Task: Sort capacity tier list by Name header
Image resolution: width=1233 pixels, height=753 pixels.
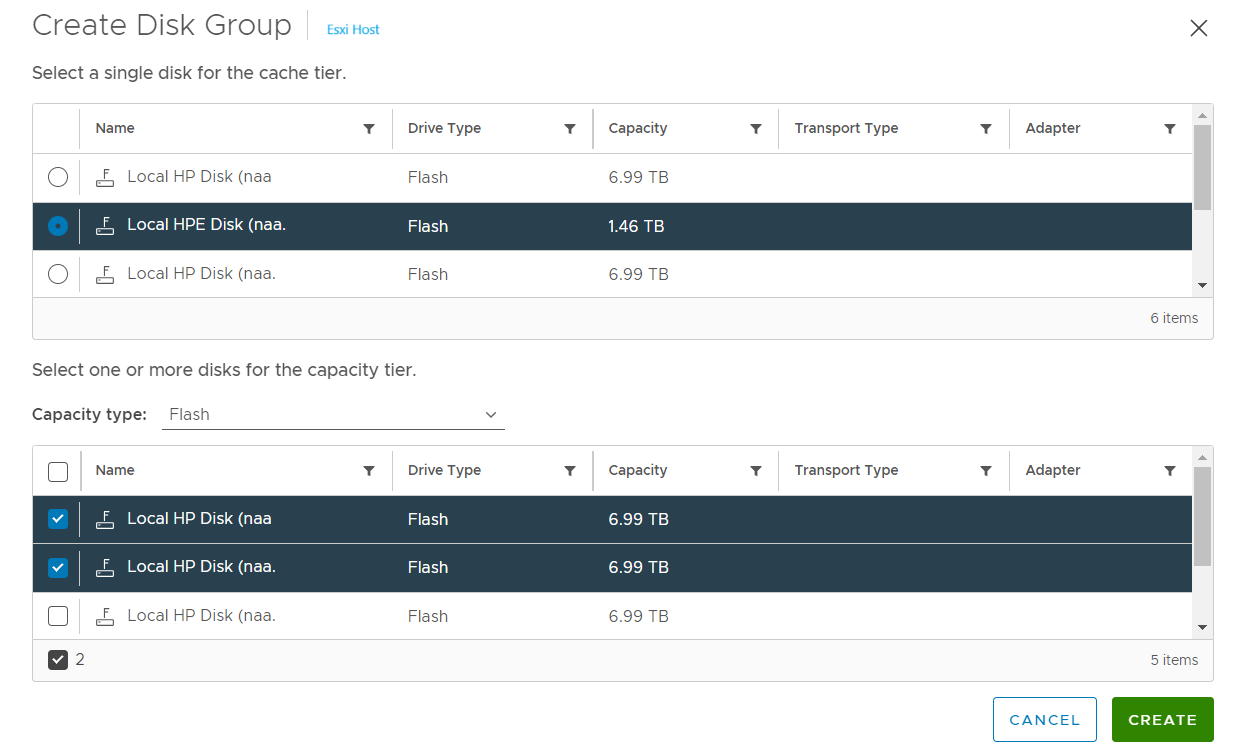Action: click(x=115, y=470)
